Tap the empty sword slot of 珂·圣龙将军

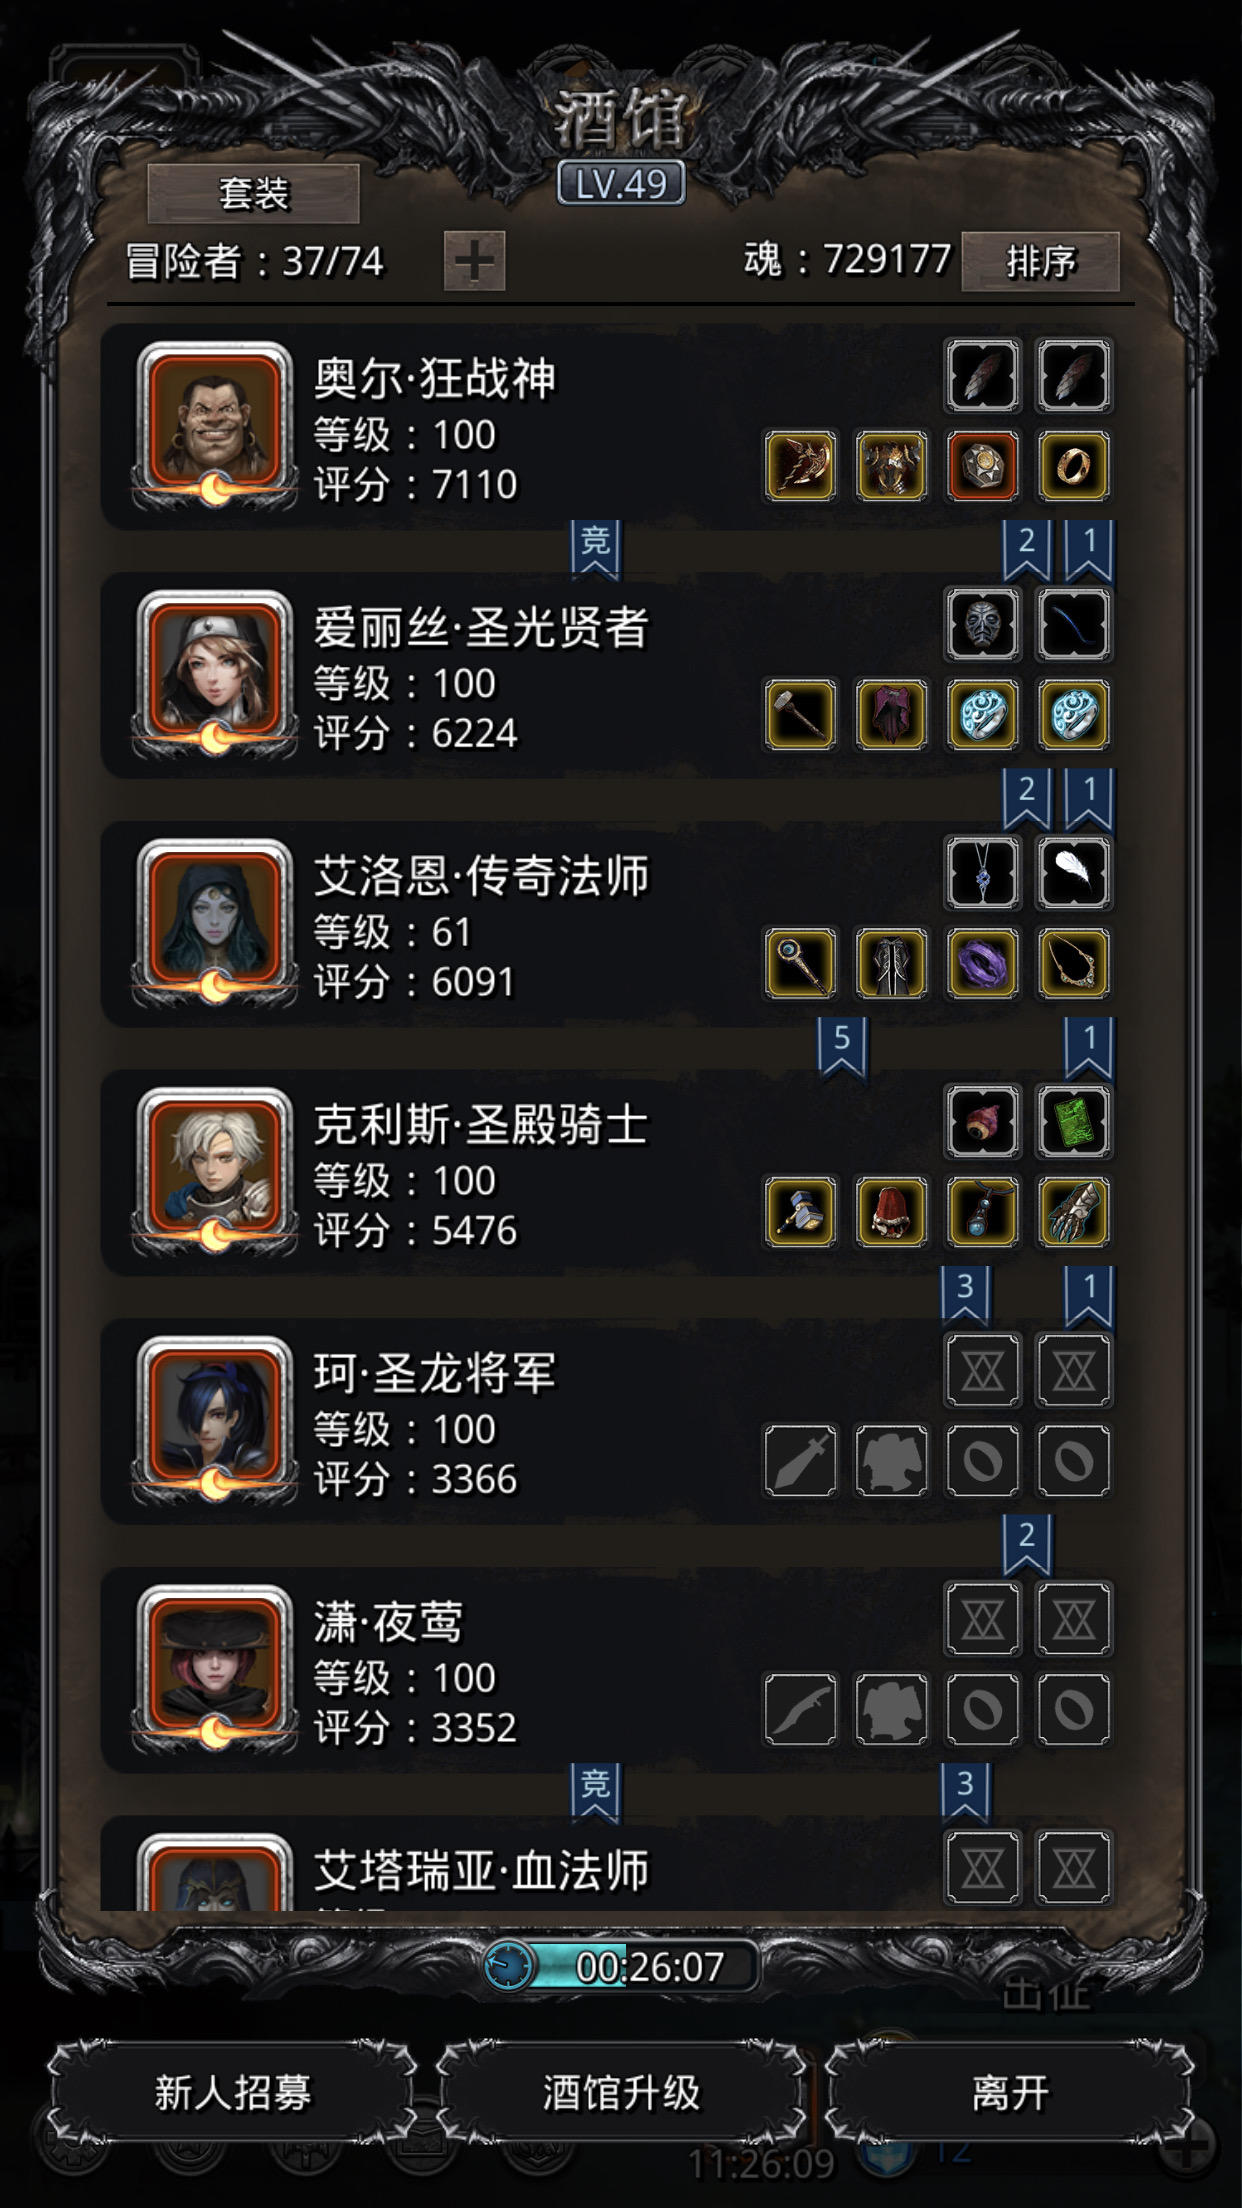[x=800, y=1461]
